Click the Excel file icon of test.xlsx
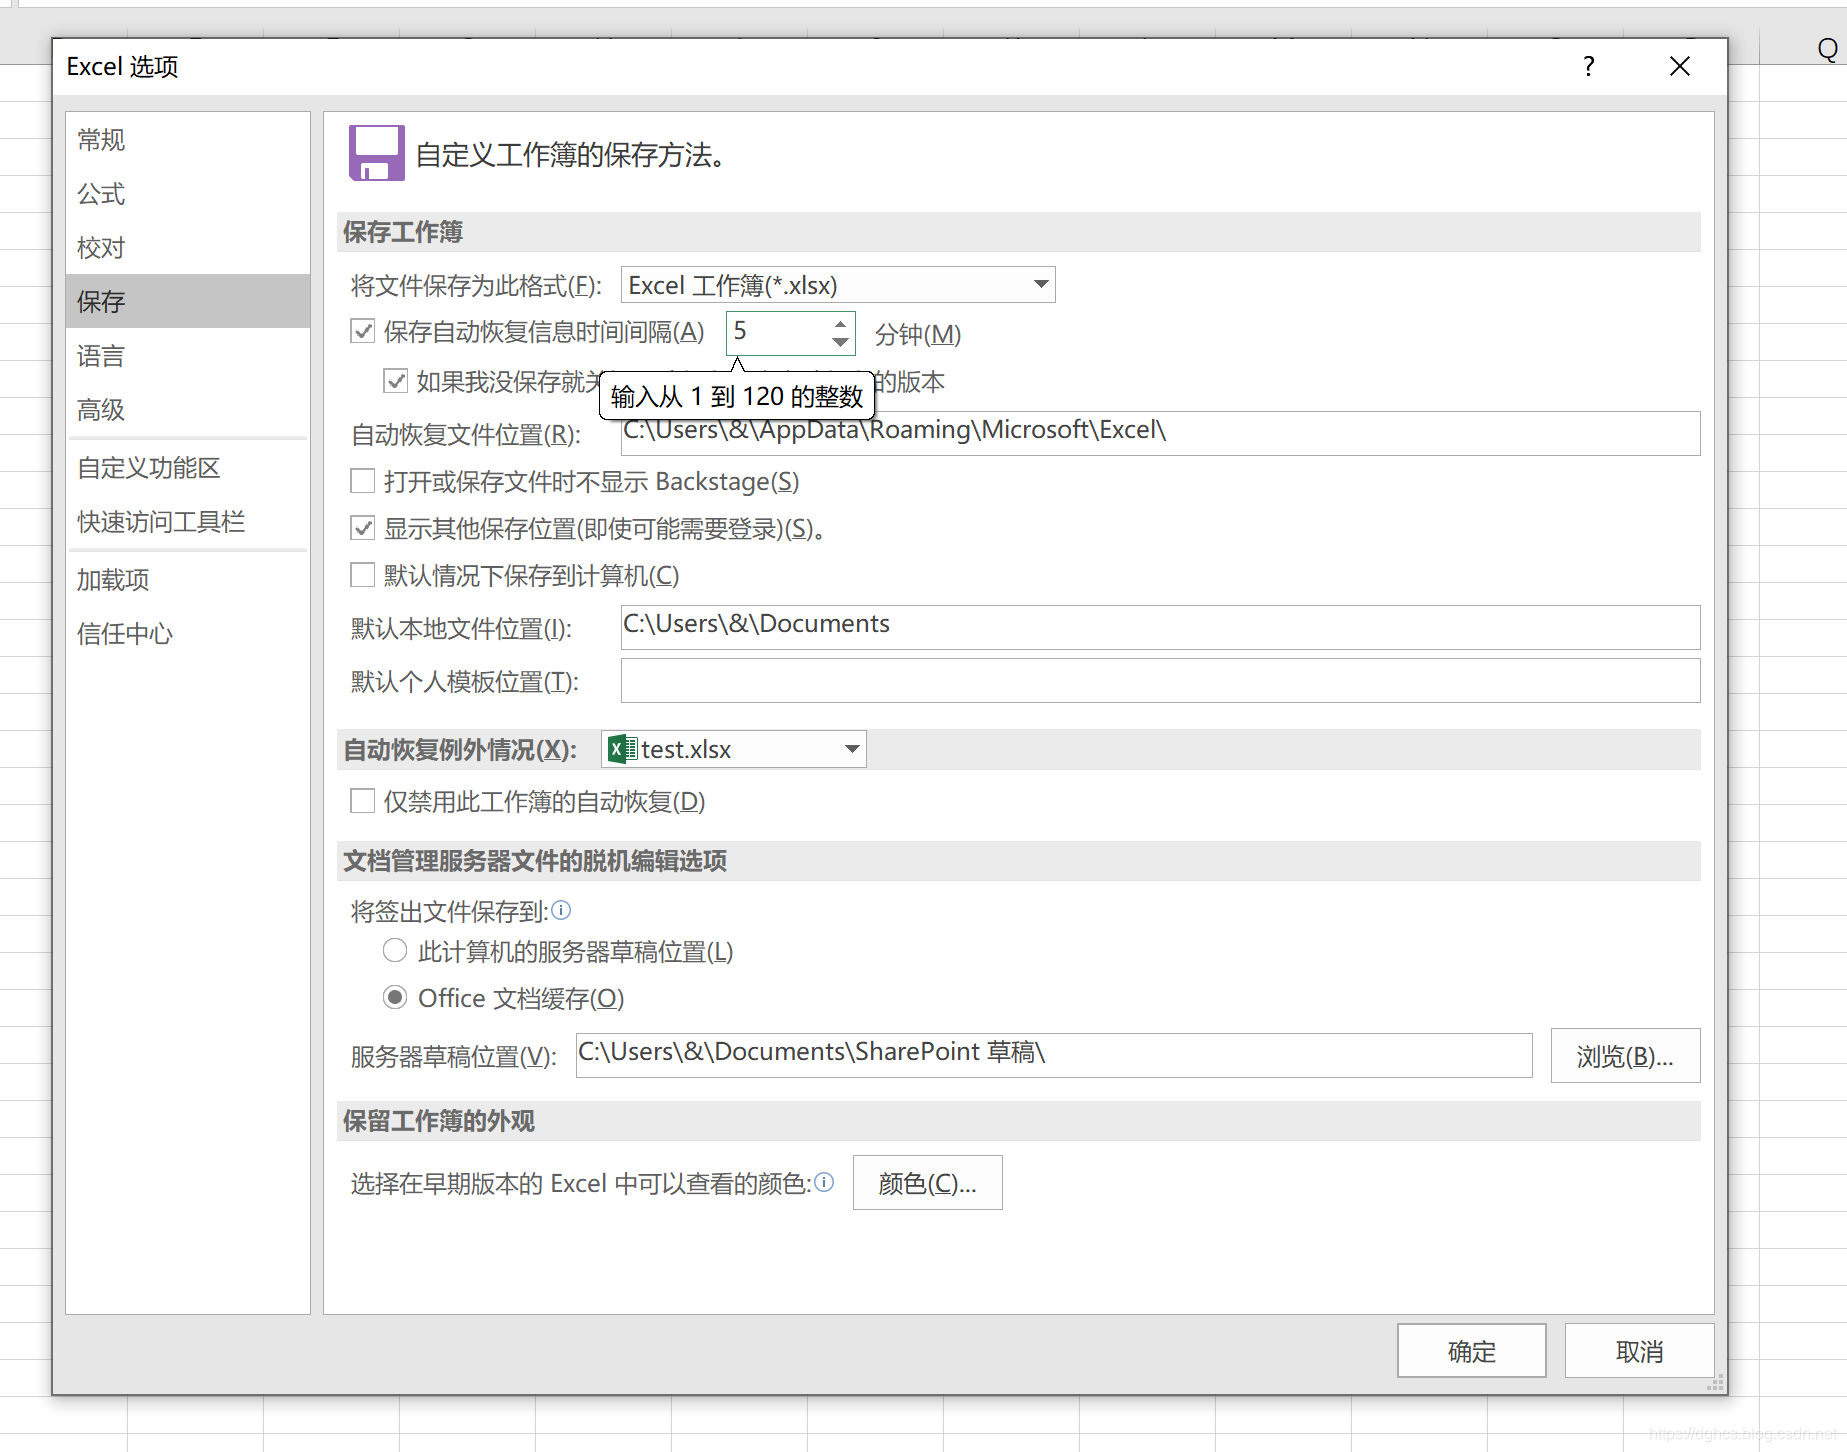Viewport: 1847px width, 1452px height. click(x=622, y=749)
